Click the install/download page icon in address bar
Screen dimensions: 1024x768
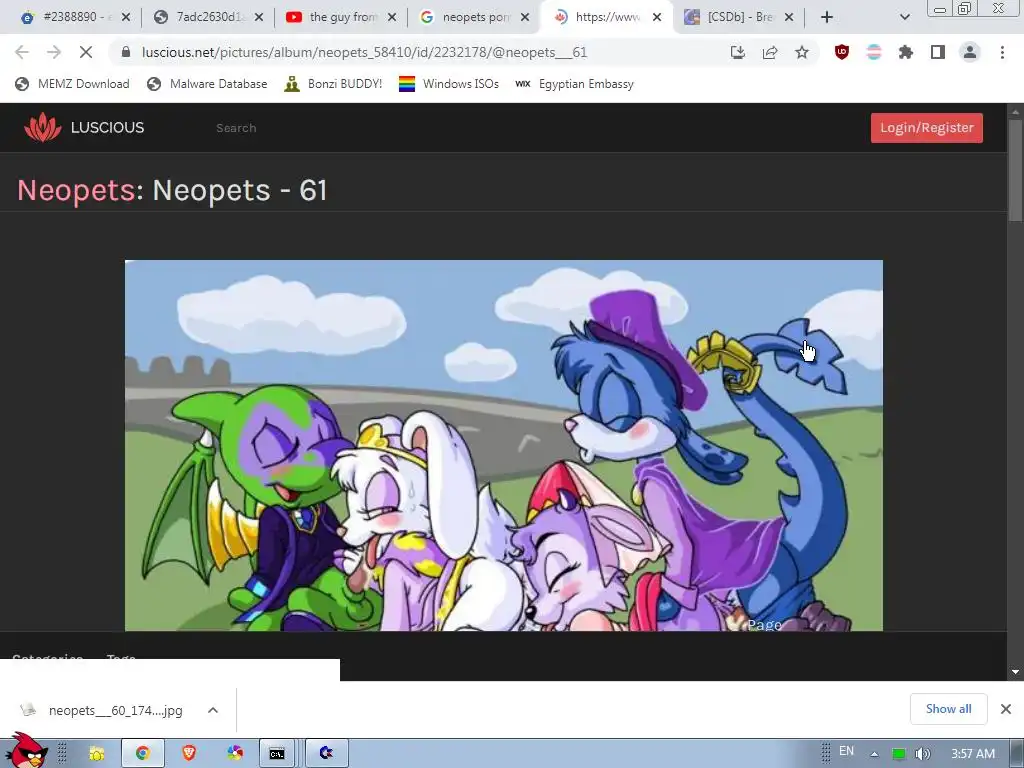tap(738, 52)
